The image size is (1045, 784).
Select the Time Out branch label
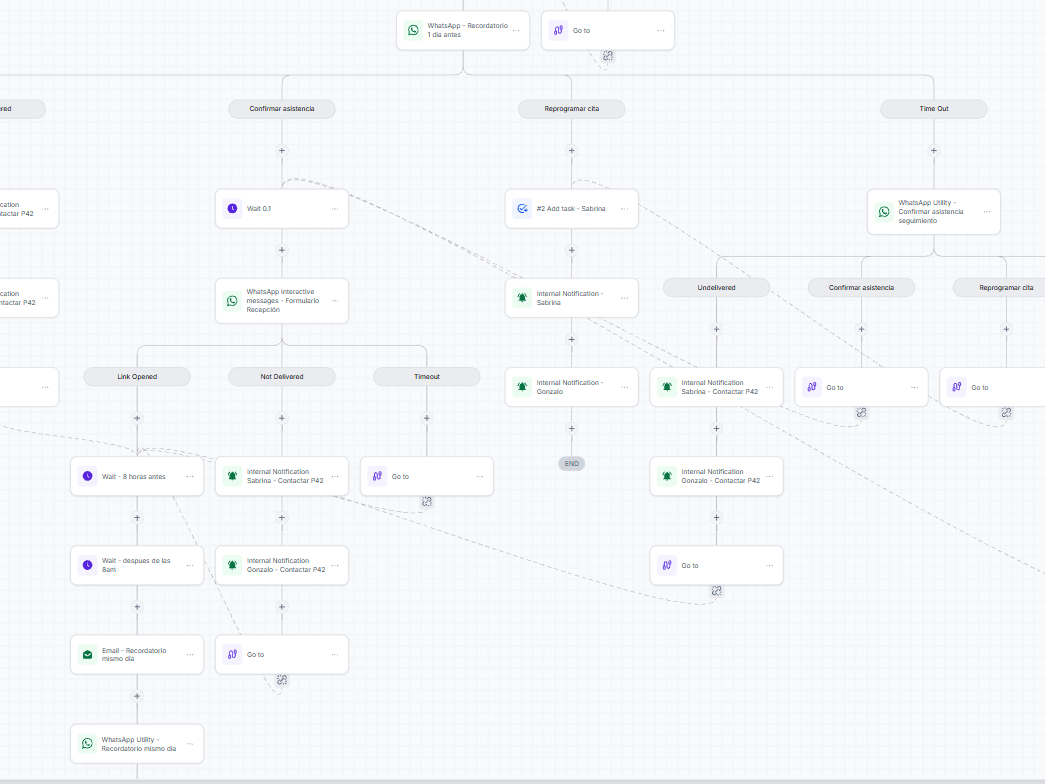[x=934, y=109]
